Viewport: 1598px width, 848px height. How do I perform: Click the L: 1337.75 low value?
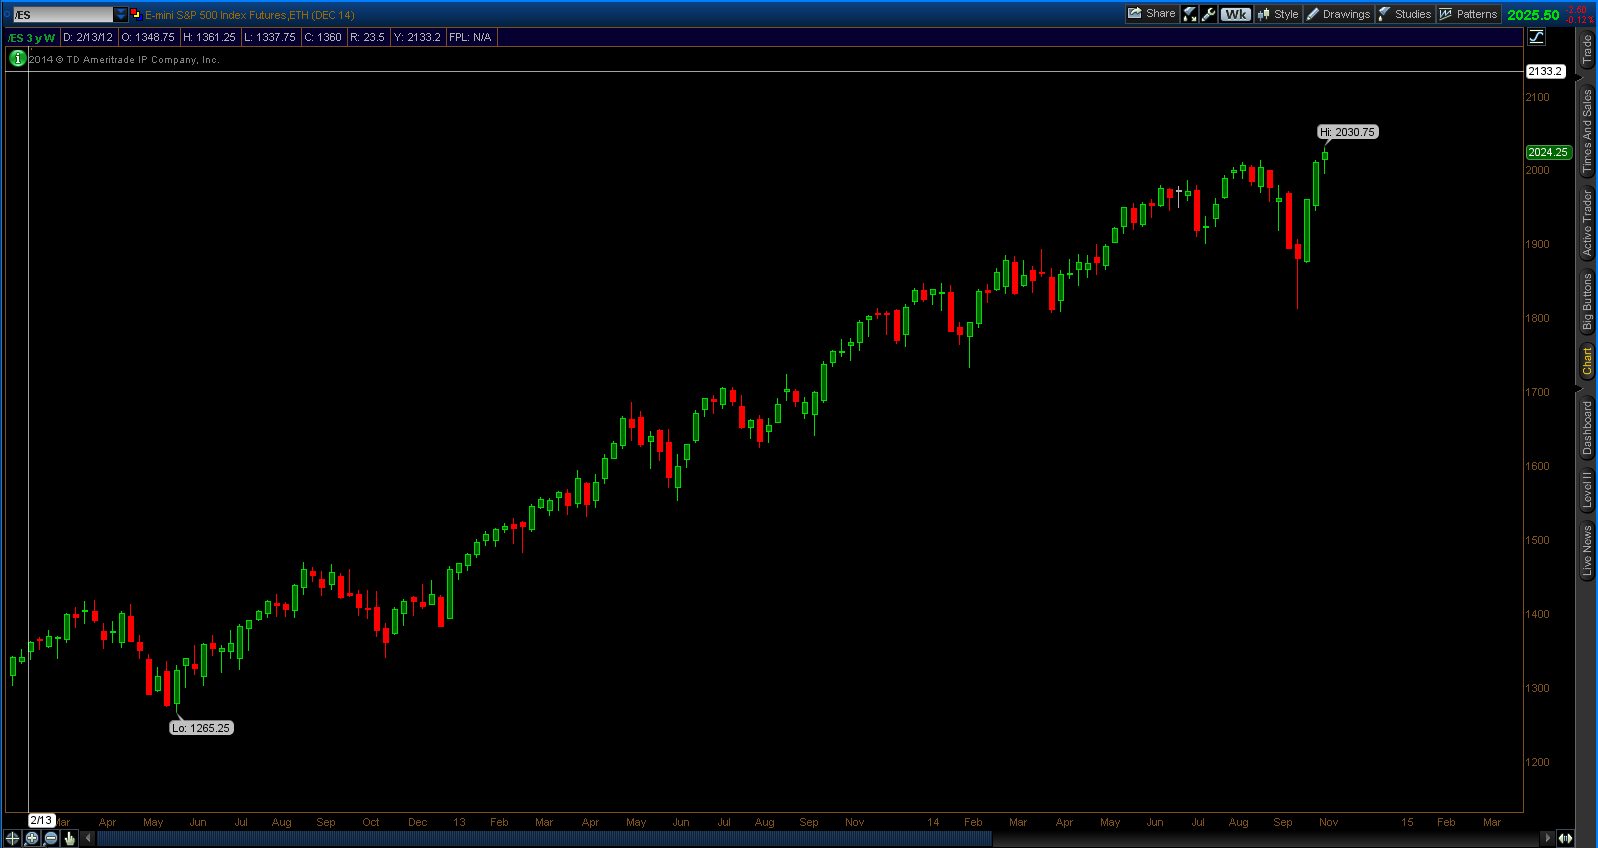[270, 37]
